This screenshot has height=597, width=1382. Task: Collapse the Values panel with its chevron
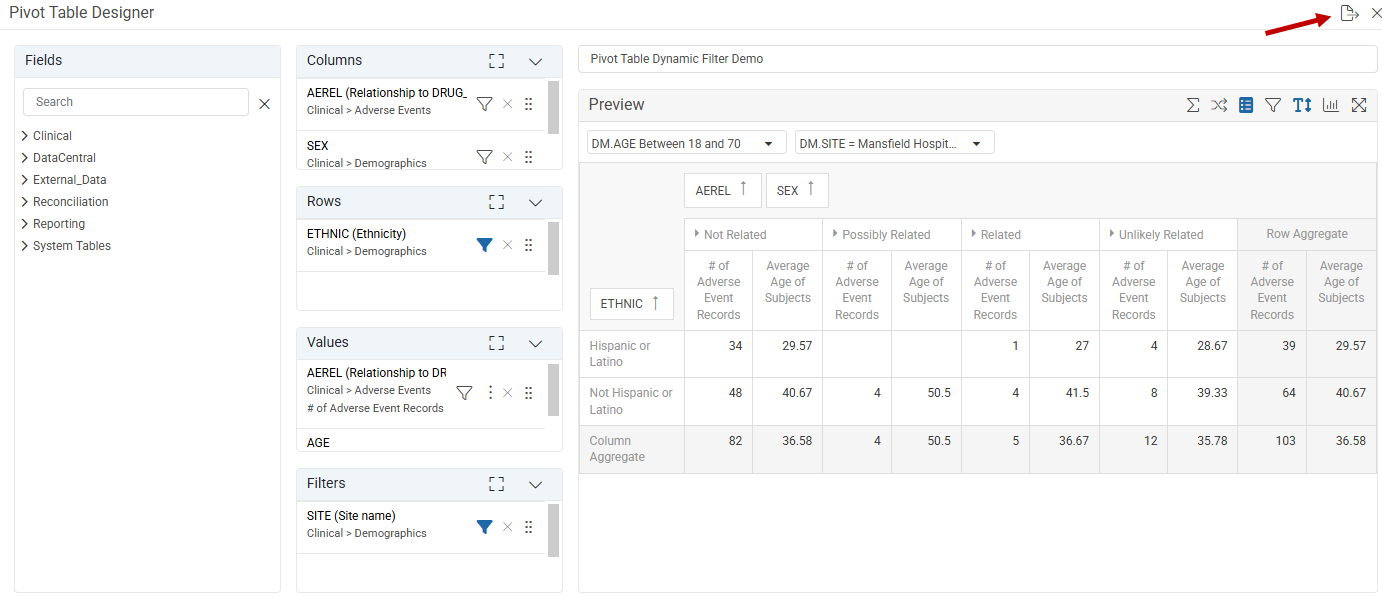535,344
